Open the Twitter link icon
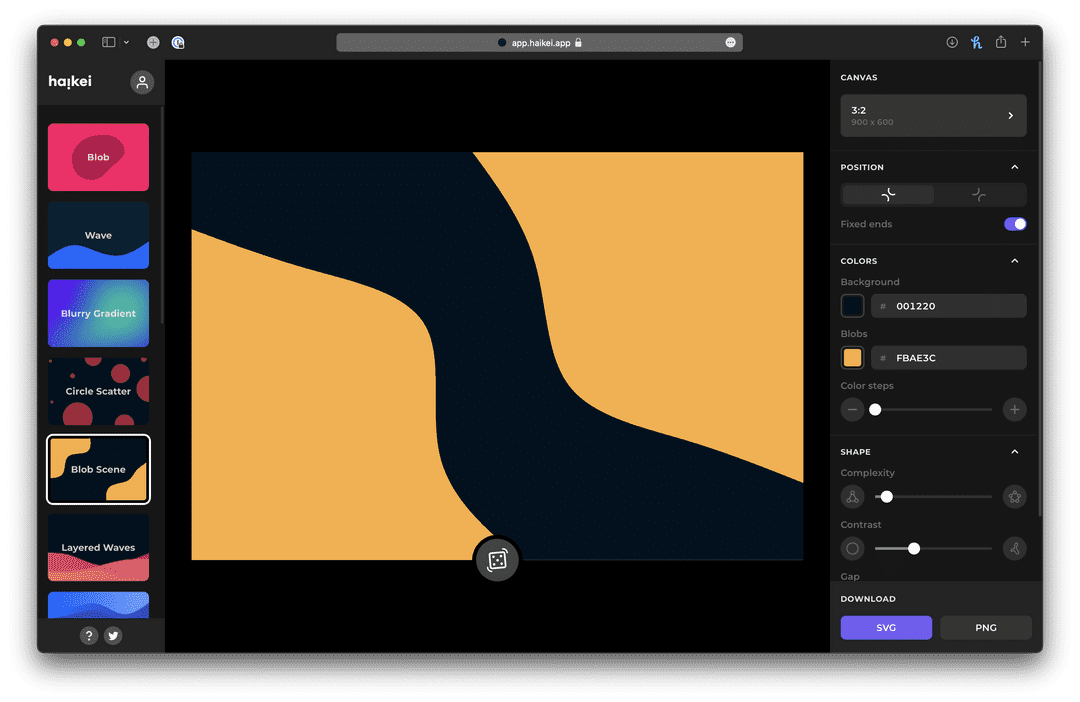The height and width of the screenshot is (702, 1080). 113,635
